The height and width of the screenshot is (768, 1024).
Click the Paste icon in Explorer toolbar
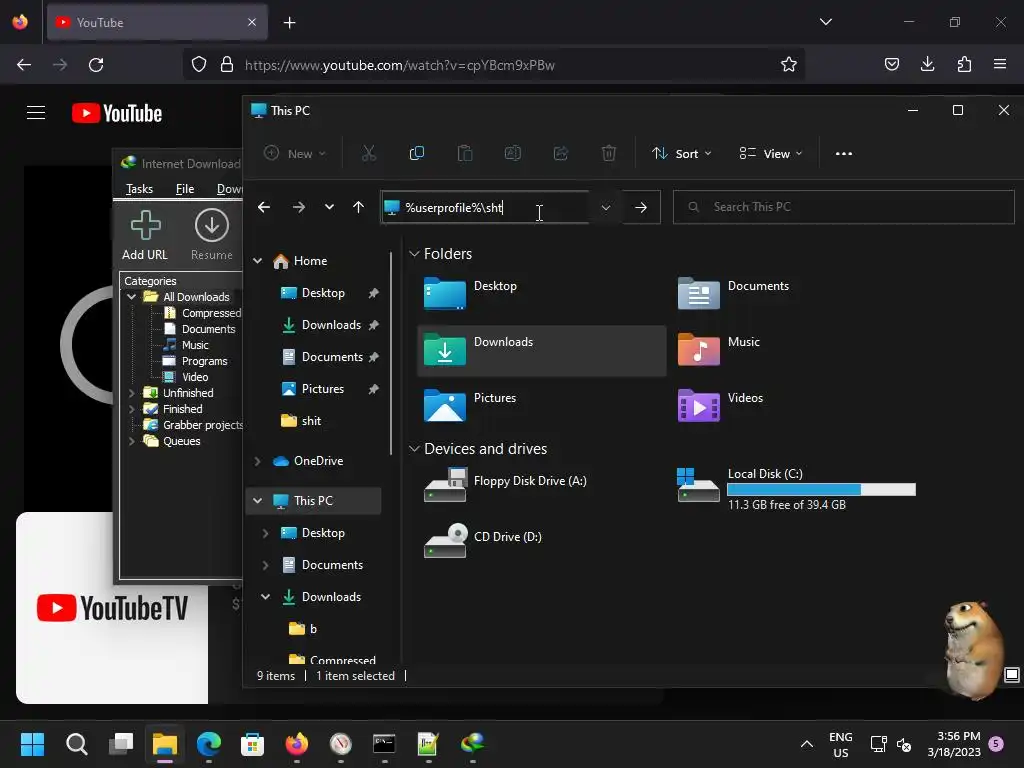click(x=465, y=153)
